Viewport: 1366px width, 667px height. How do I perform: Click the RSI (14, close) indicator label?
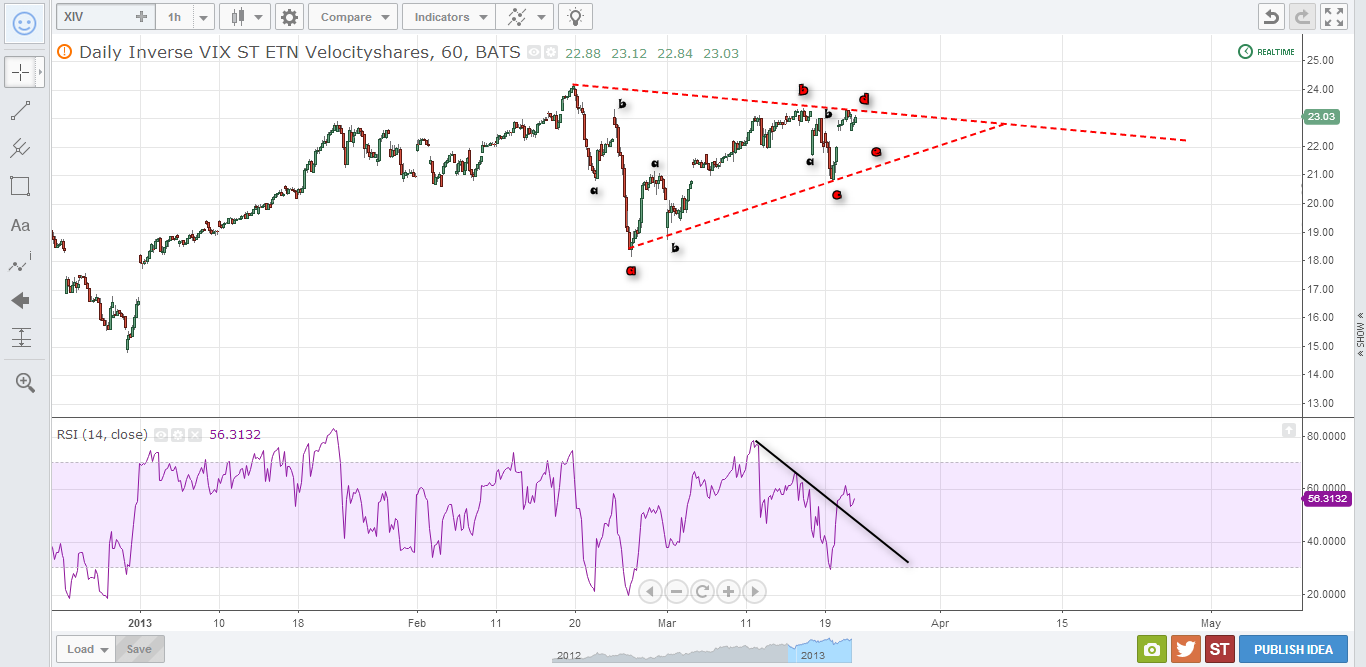(103, 435)
